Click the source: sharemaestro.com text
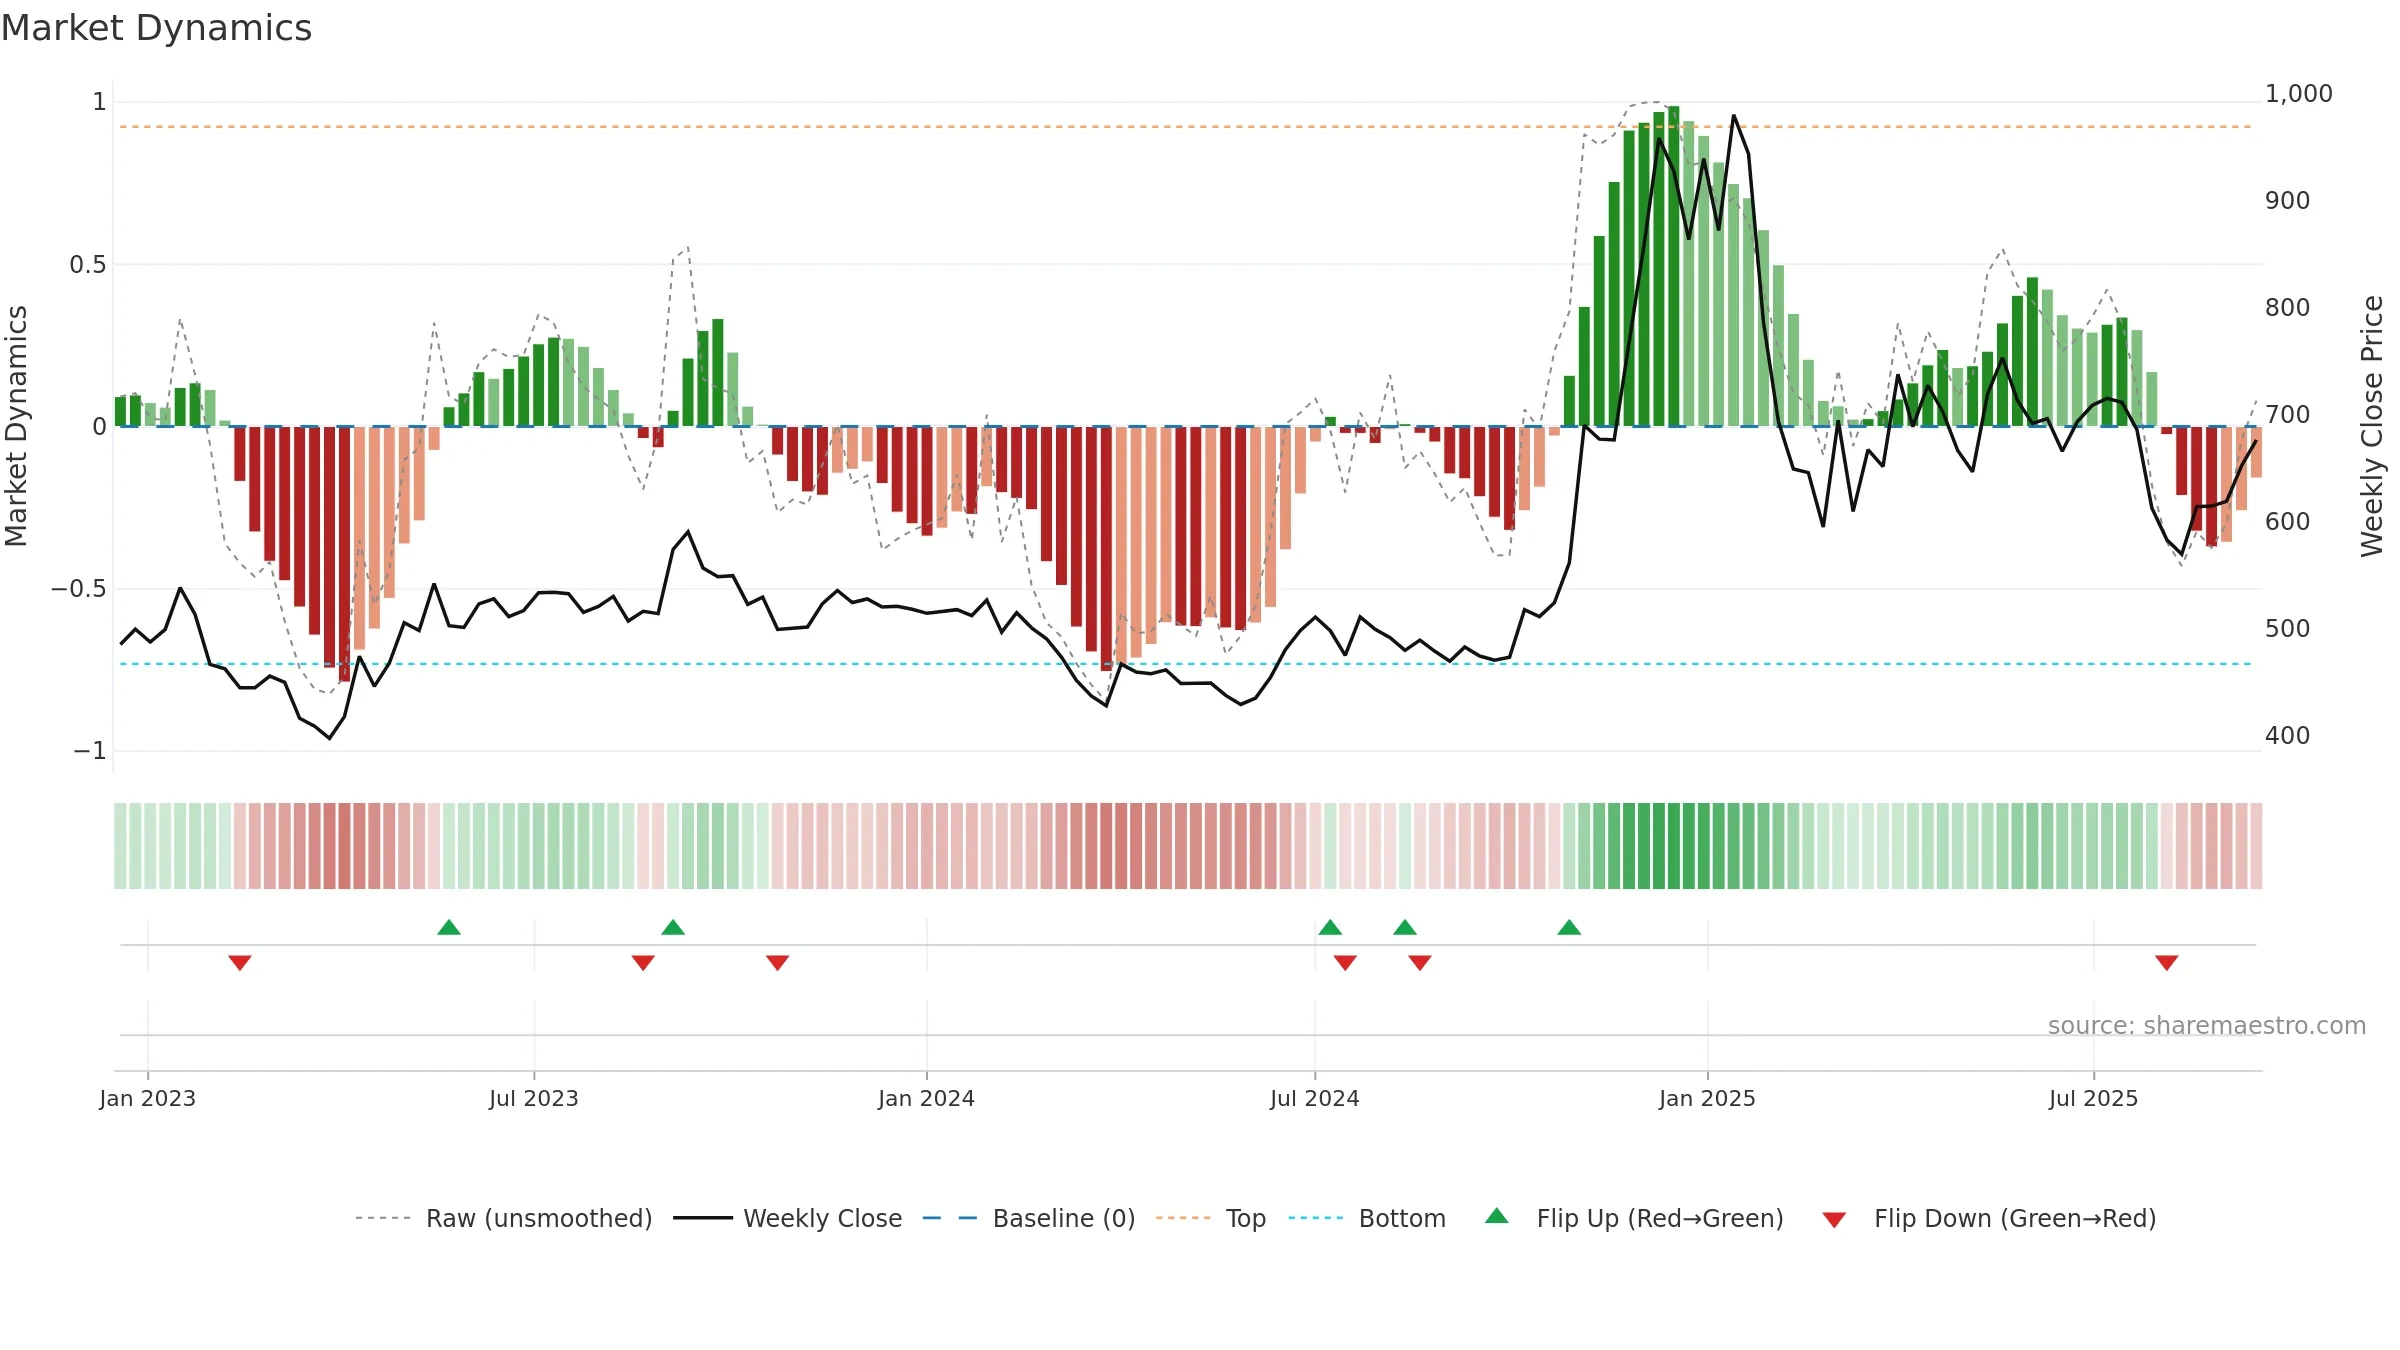The width and height of the screenshot is (2400, 1350). pos(2207,1025)
